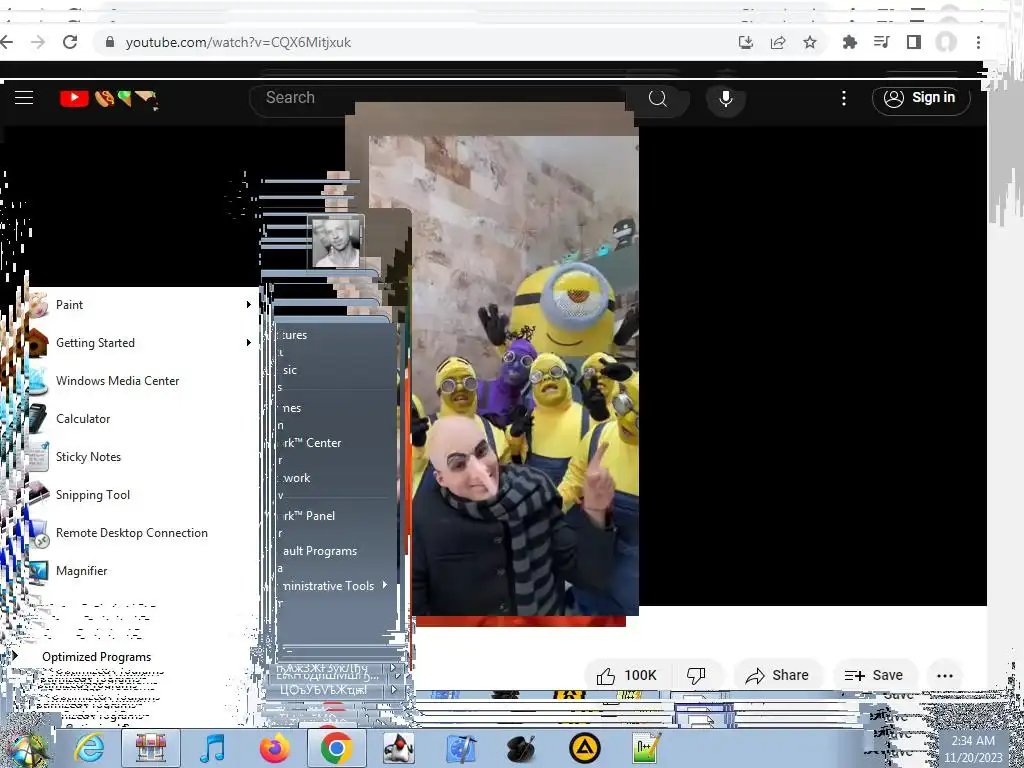Viewport: 1024px width, 768px height.
Task: Go forward in Chrome's history
Action: (39, 42)
